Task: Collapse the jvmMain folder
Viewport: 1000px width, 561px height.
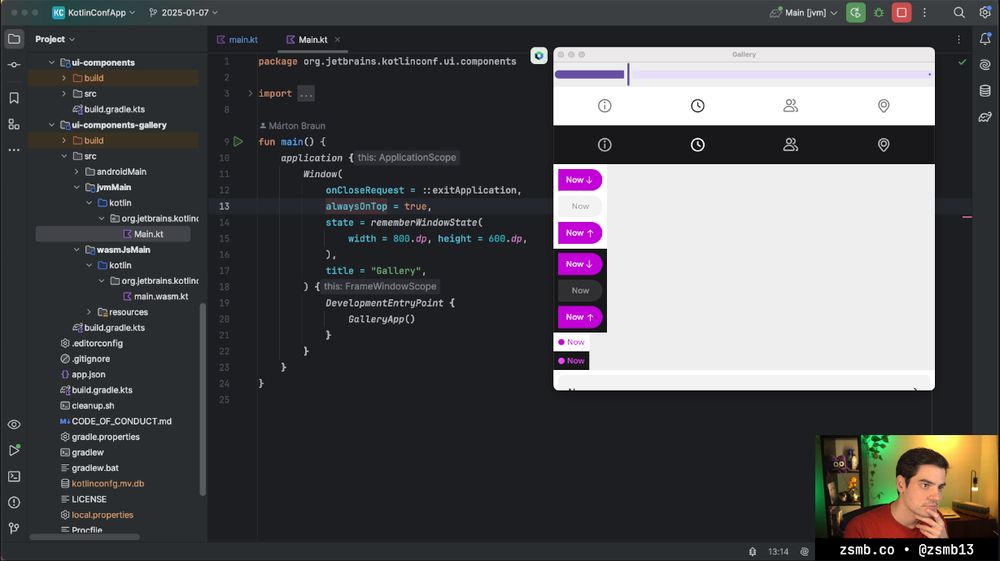Action: [x=77, y=187]
